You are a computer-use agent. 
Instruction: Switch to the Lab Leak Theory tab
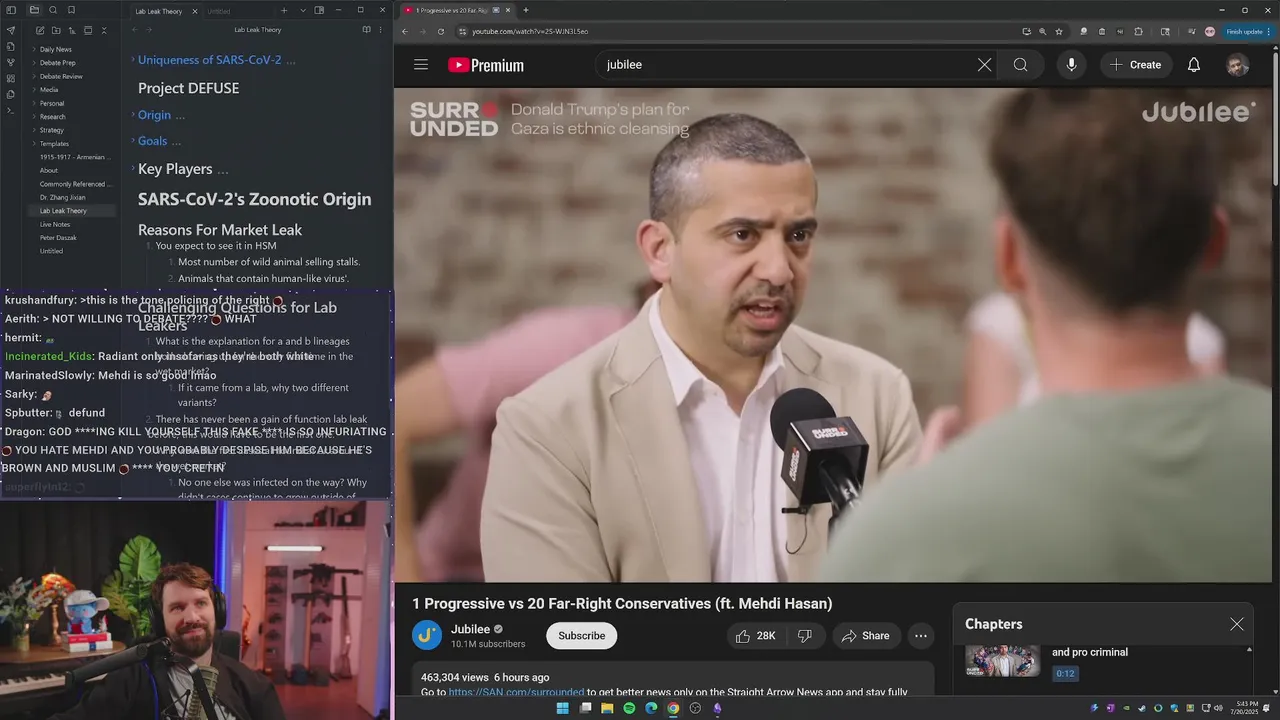coord(159,11)
